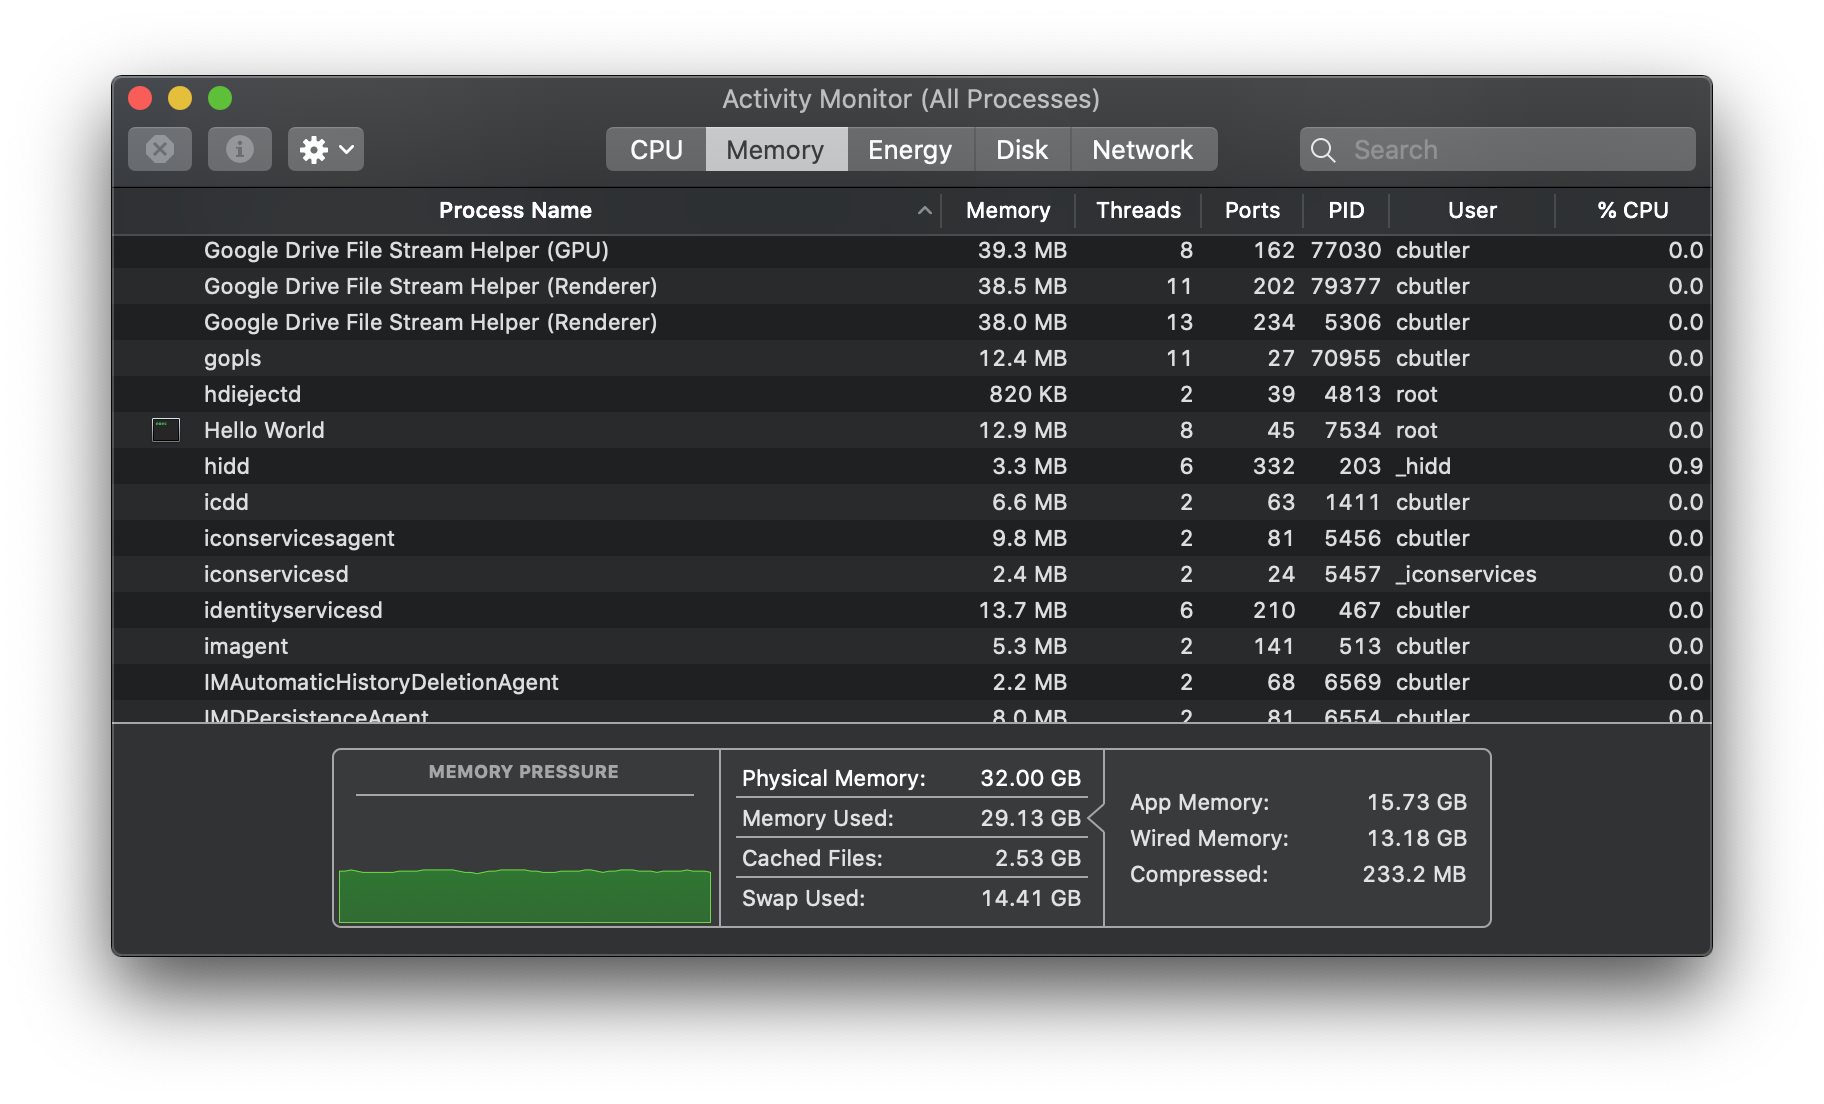Minimize the Activity Monitor window
The width and height of the screenshot is (1824, 1104).
point(180,98)
